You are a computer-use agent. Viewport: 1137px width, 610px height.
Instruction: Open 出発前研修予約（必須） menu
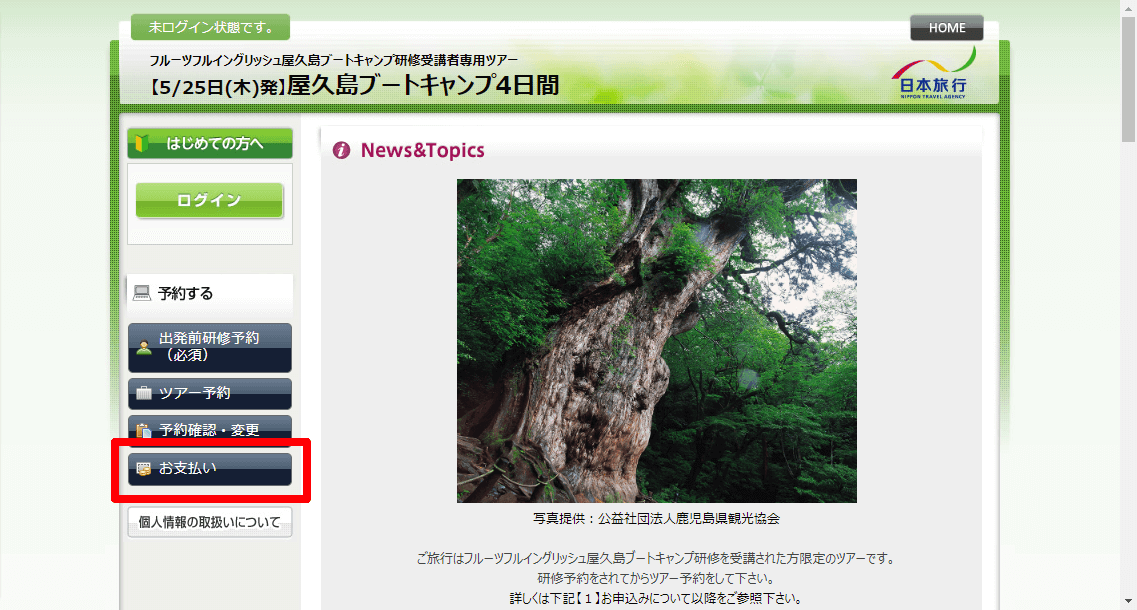coord(210,347)
